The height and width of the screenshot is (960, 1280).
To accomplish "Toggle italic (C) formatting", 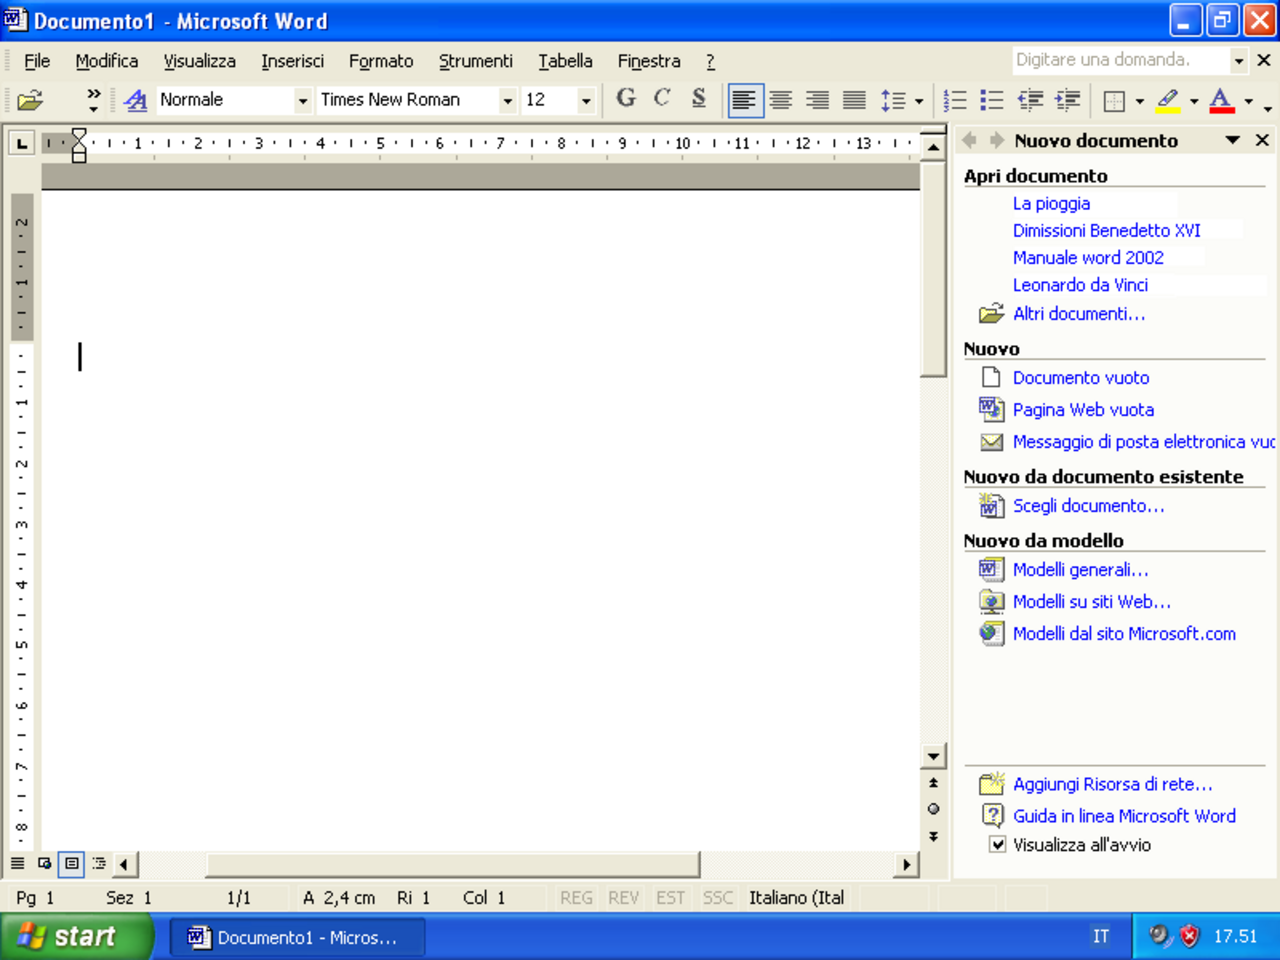I will point(662,99).
